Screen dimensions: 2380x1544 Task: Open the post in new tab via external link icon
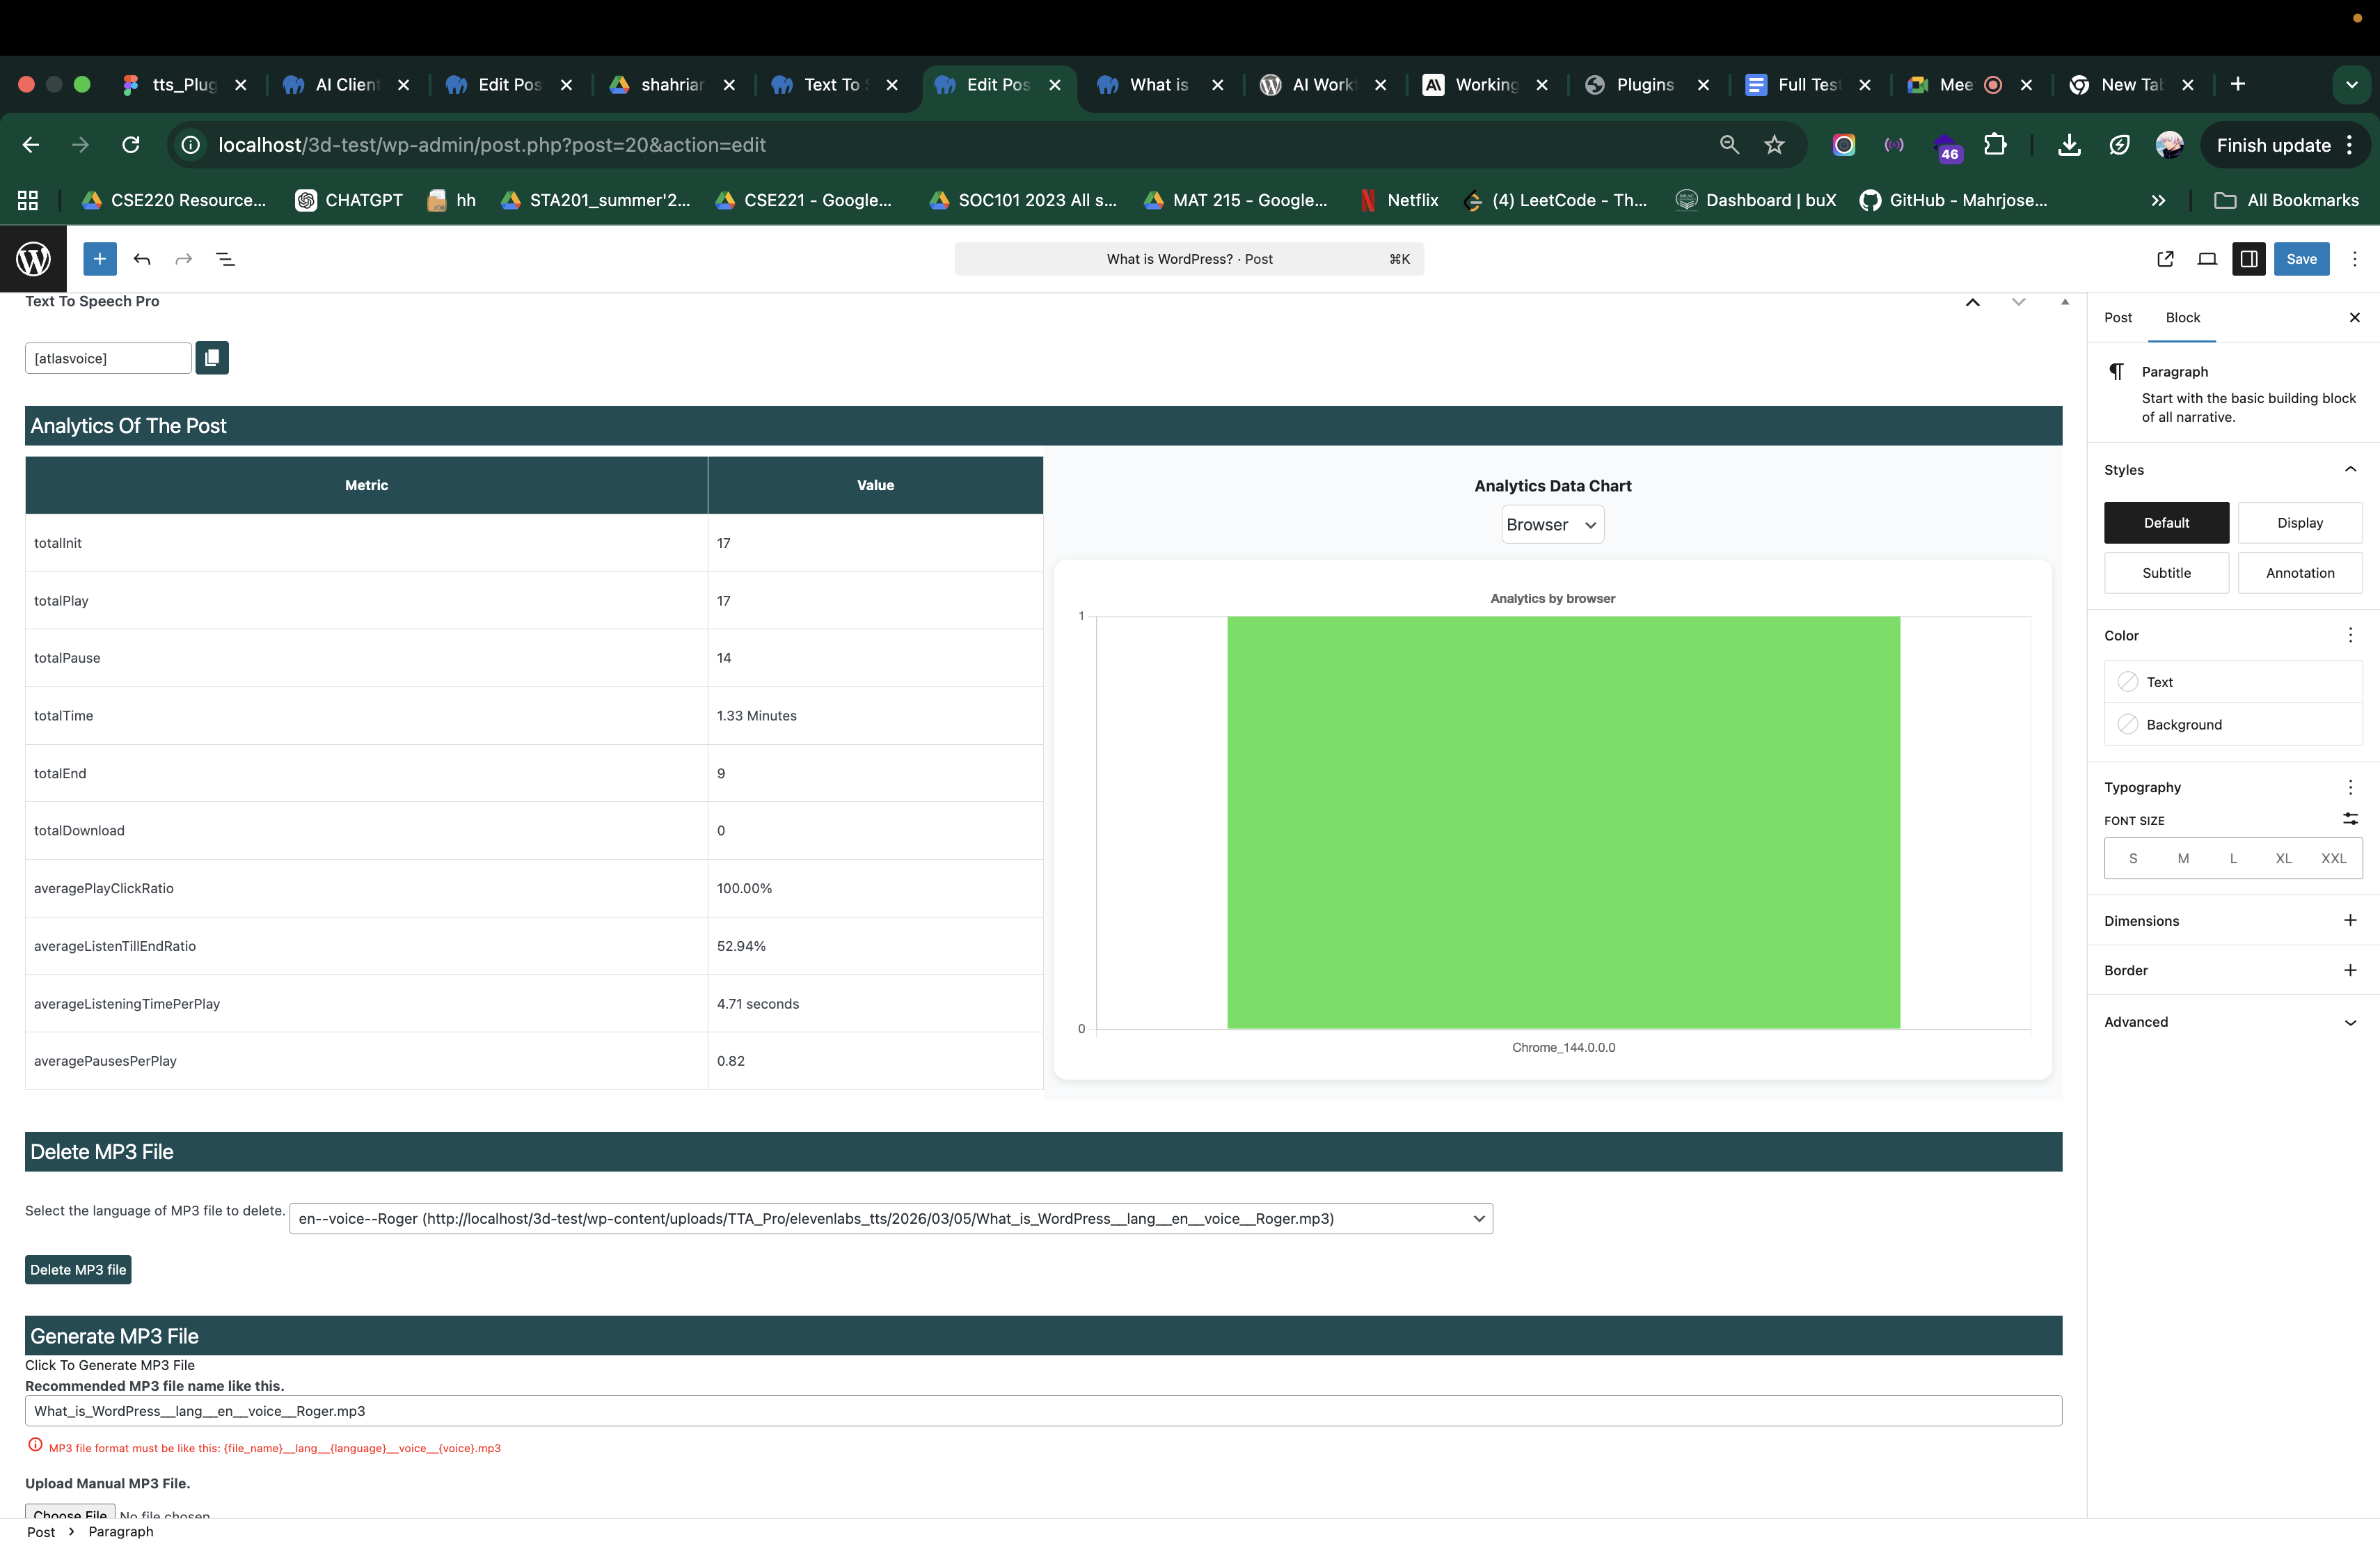(x=2166, y=259)
